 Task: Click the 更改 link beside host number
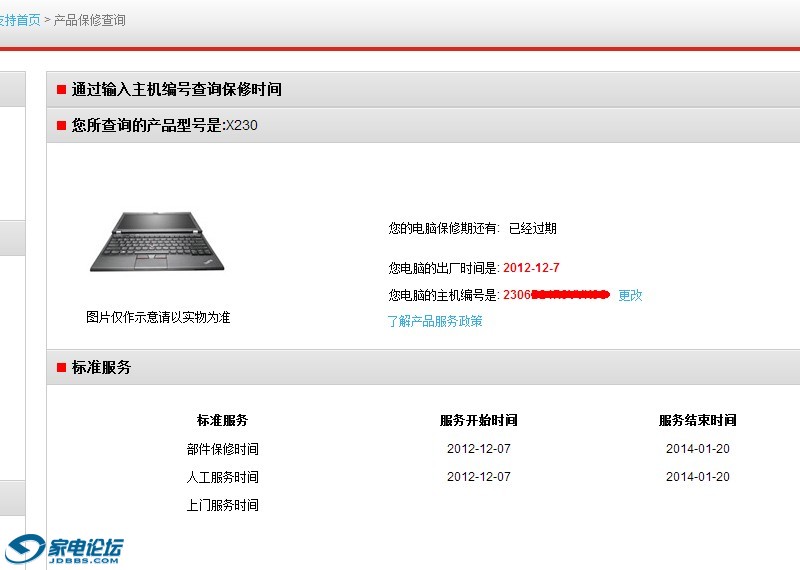point(630,295)
